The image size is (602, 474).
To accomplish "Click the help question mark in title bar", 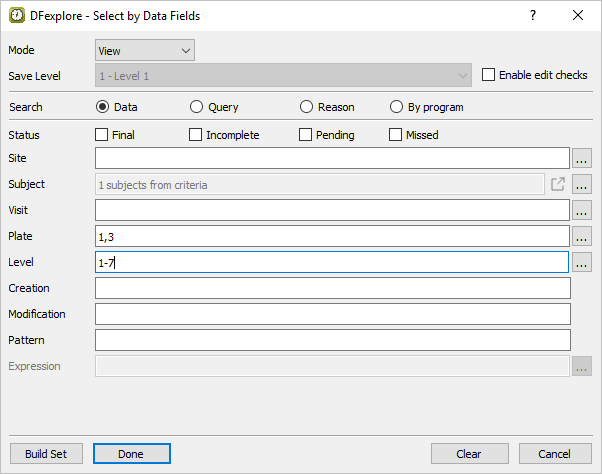I will (533, 15).
